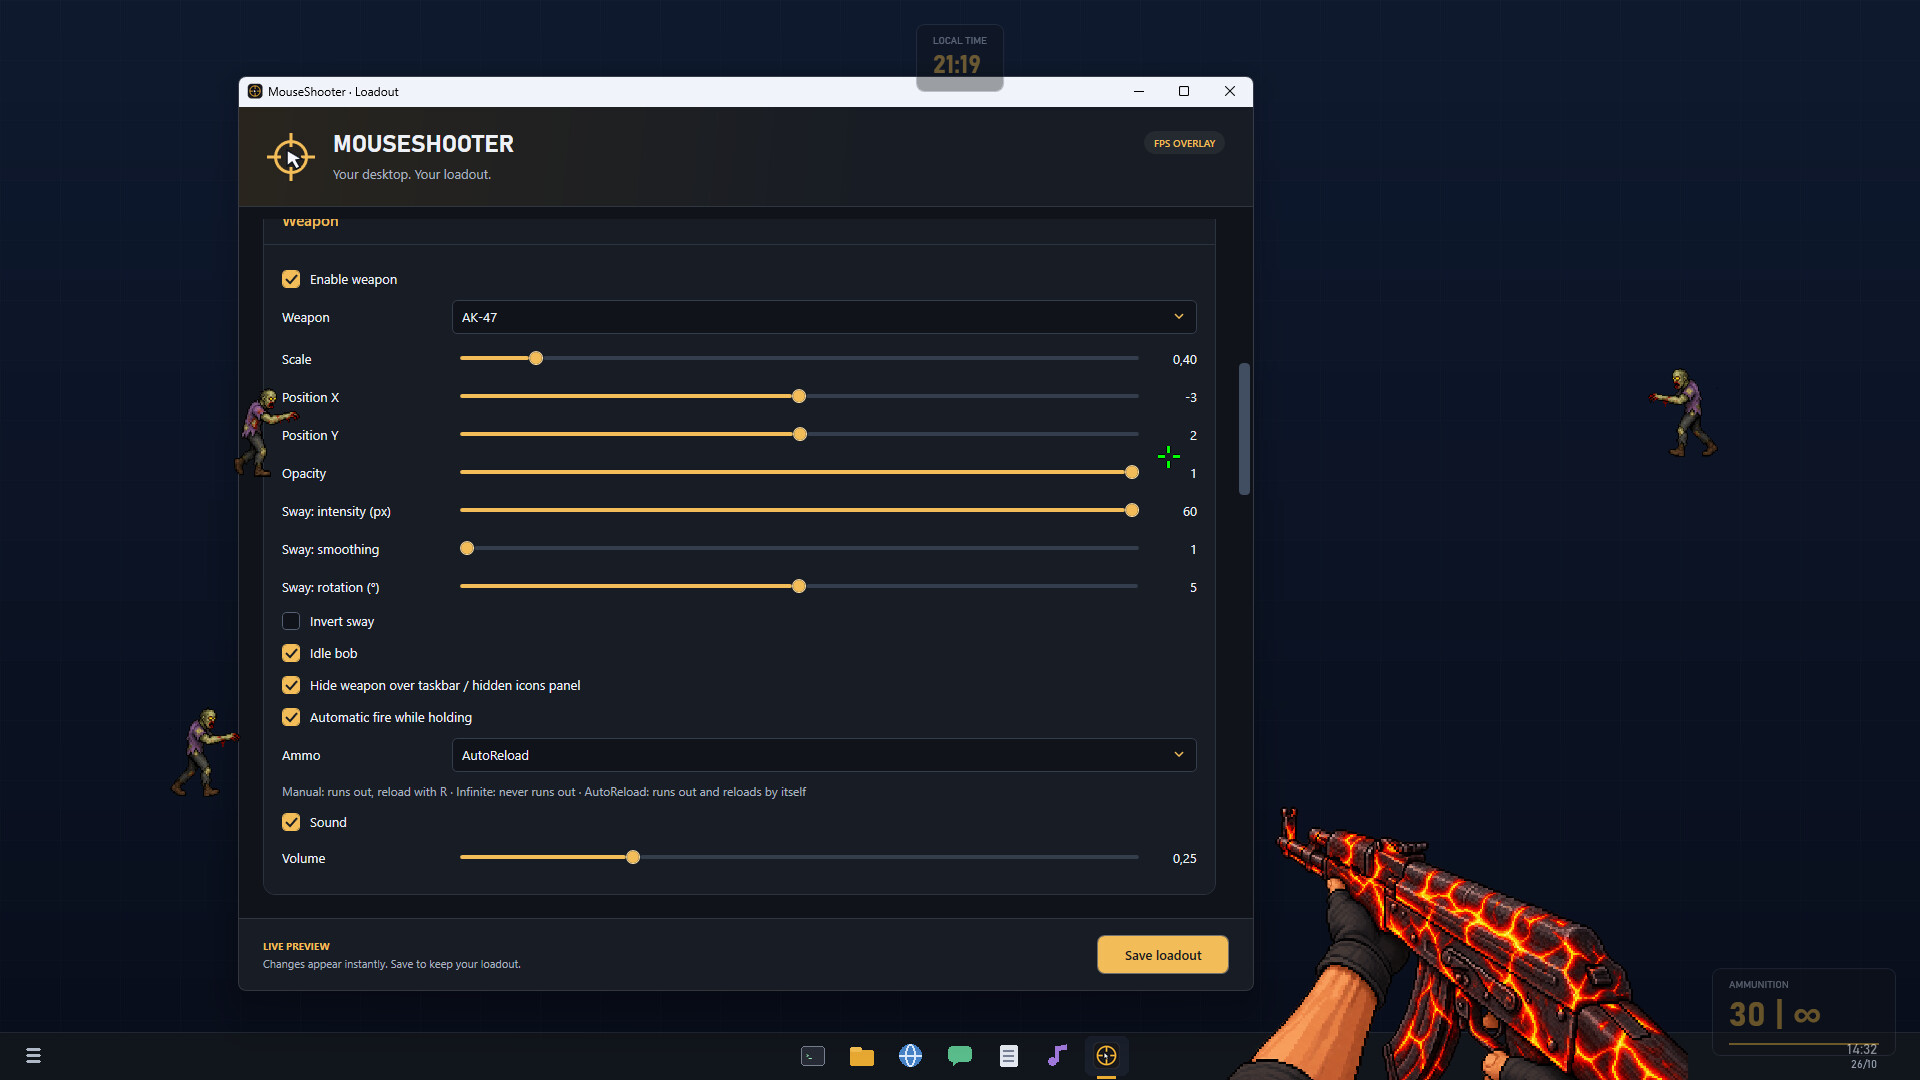Disable Automatic fire while holding
Screen dimensions: 1920x1080
click(x=291, y=717)
